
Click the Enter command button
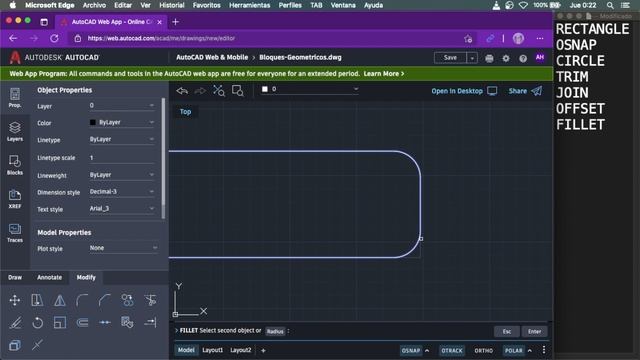click(x=534, y=331)
